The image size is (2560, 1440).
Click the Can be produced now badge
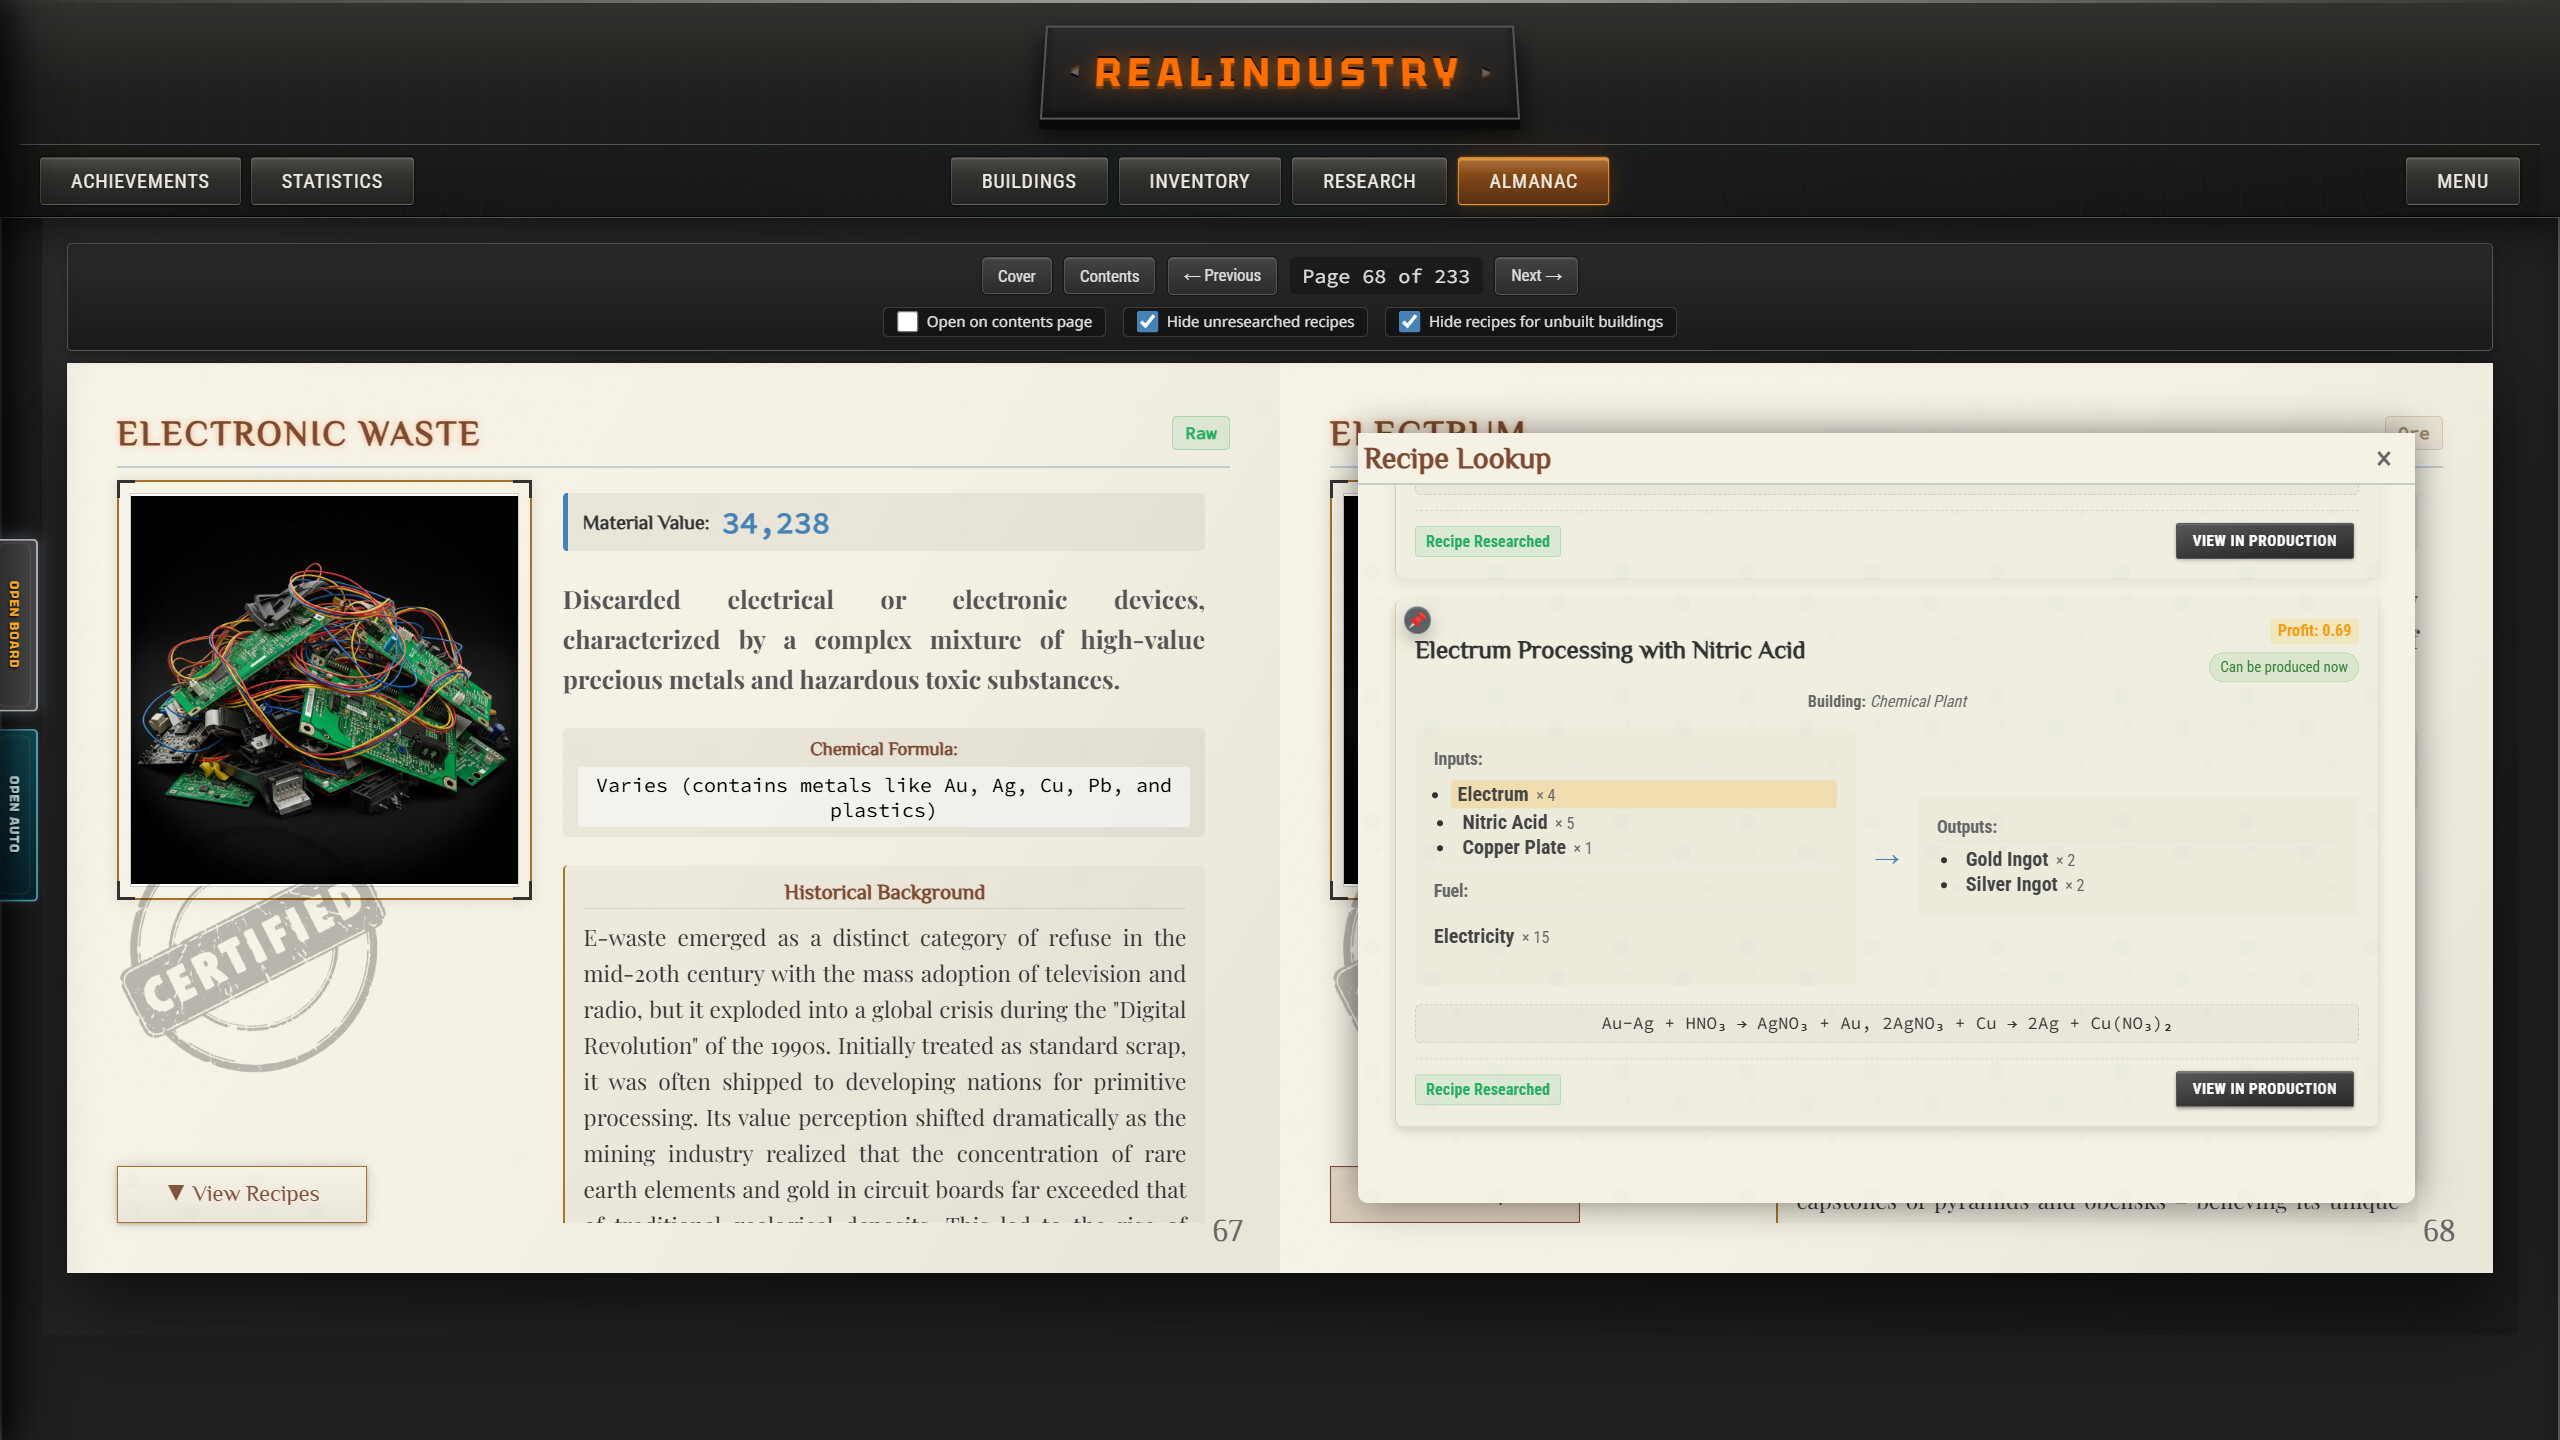pyautogui.click(x=2283, y=667)
